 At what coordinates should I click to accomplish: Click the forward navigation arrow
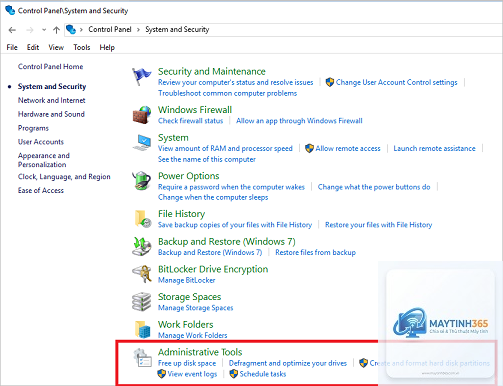pos(30,30)
